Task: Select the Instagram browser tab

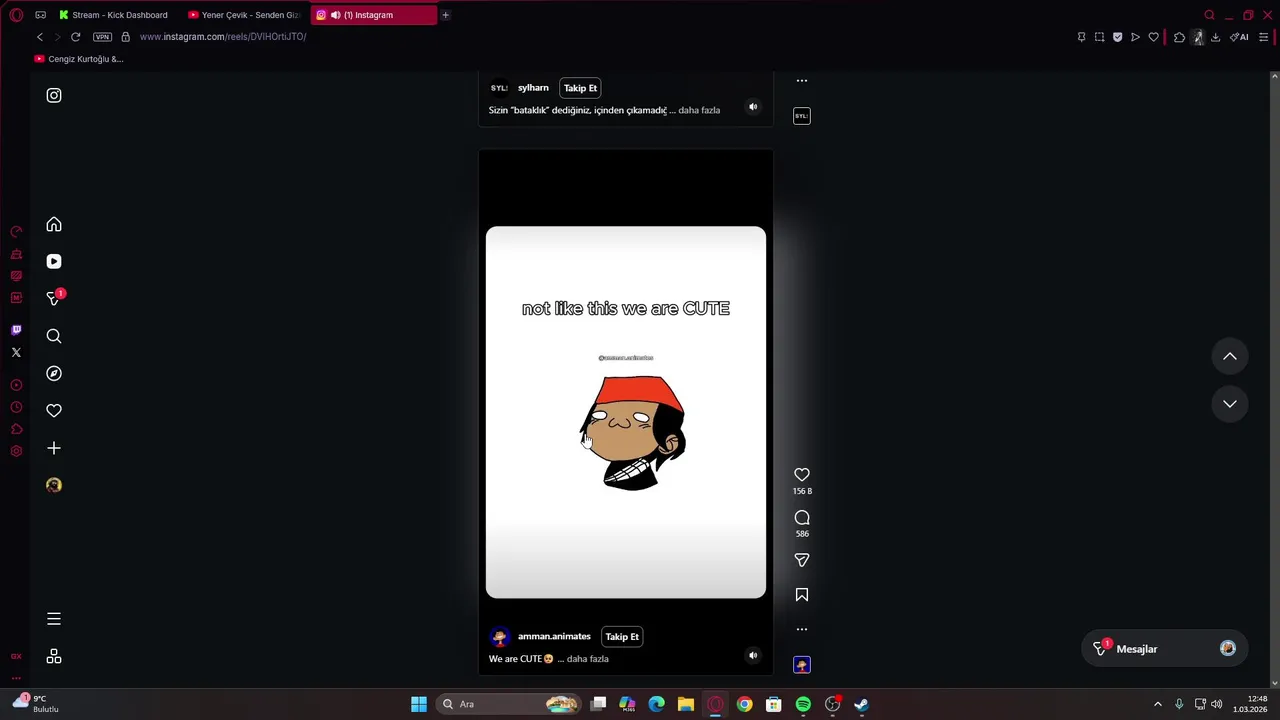Action: tap(373, 15)
